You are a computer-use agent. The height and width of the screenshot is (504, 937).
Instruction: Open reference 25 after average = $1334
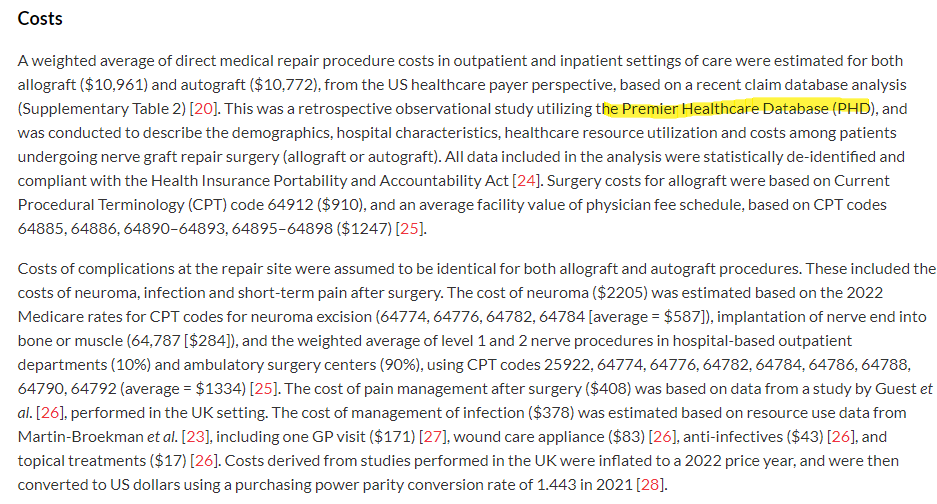click(264, 389)
